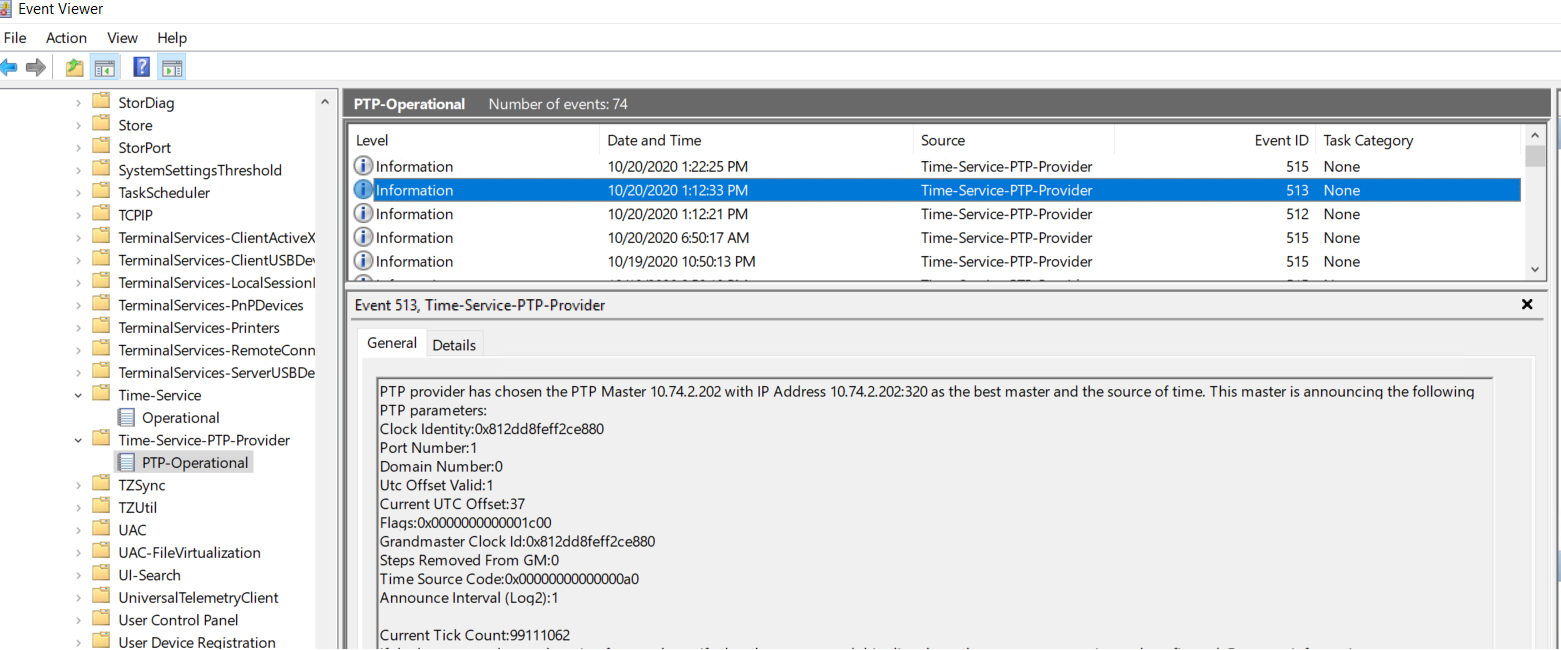The height and width of the screenshot is (650, 1561).
Task: Close the Event 513 preview pane
Action: (x=1527, y=304)
